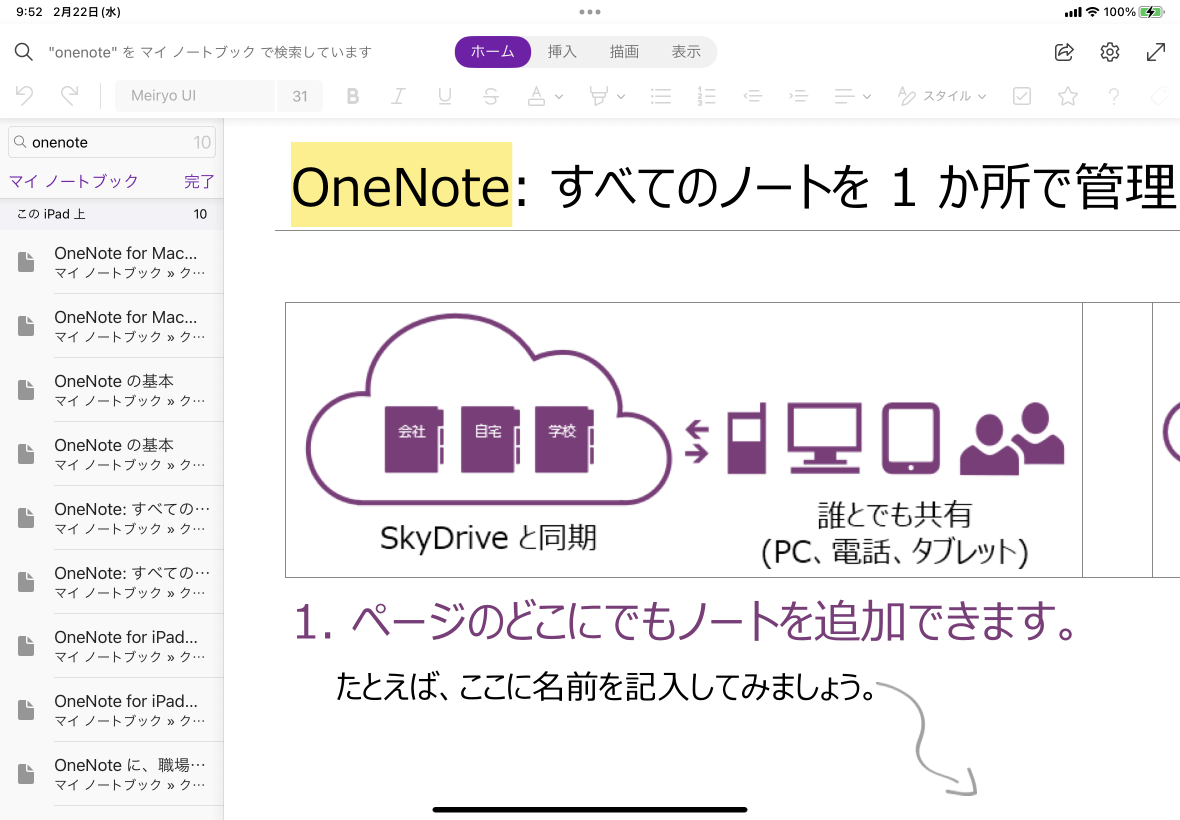Switch to the 描画 tab
1180x820 pixels.
tap(624, 52)
